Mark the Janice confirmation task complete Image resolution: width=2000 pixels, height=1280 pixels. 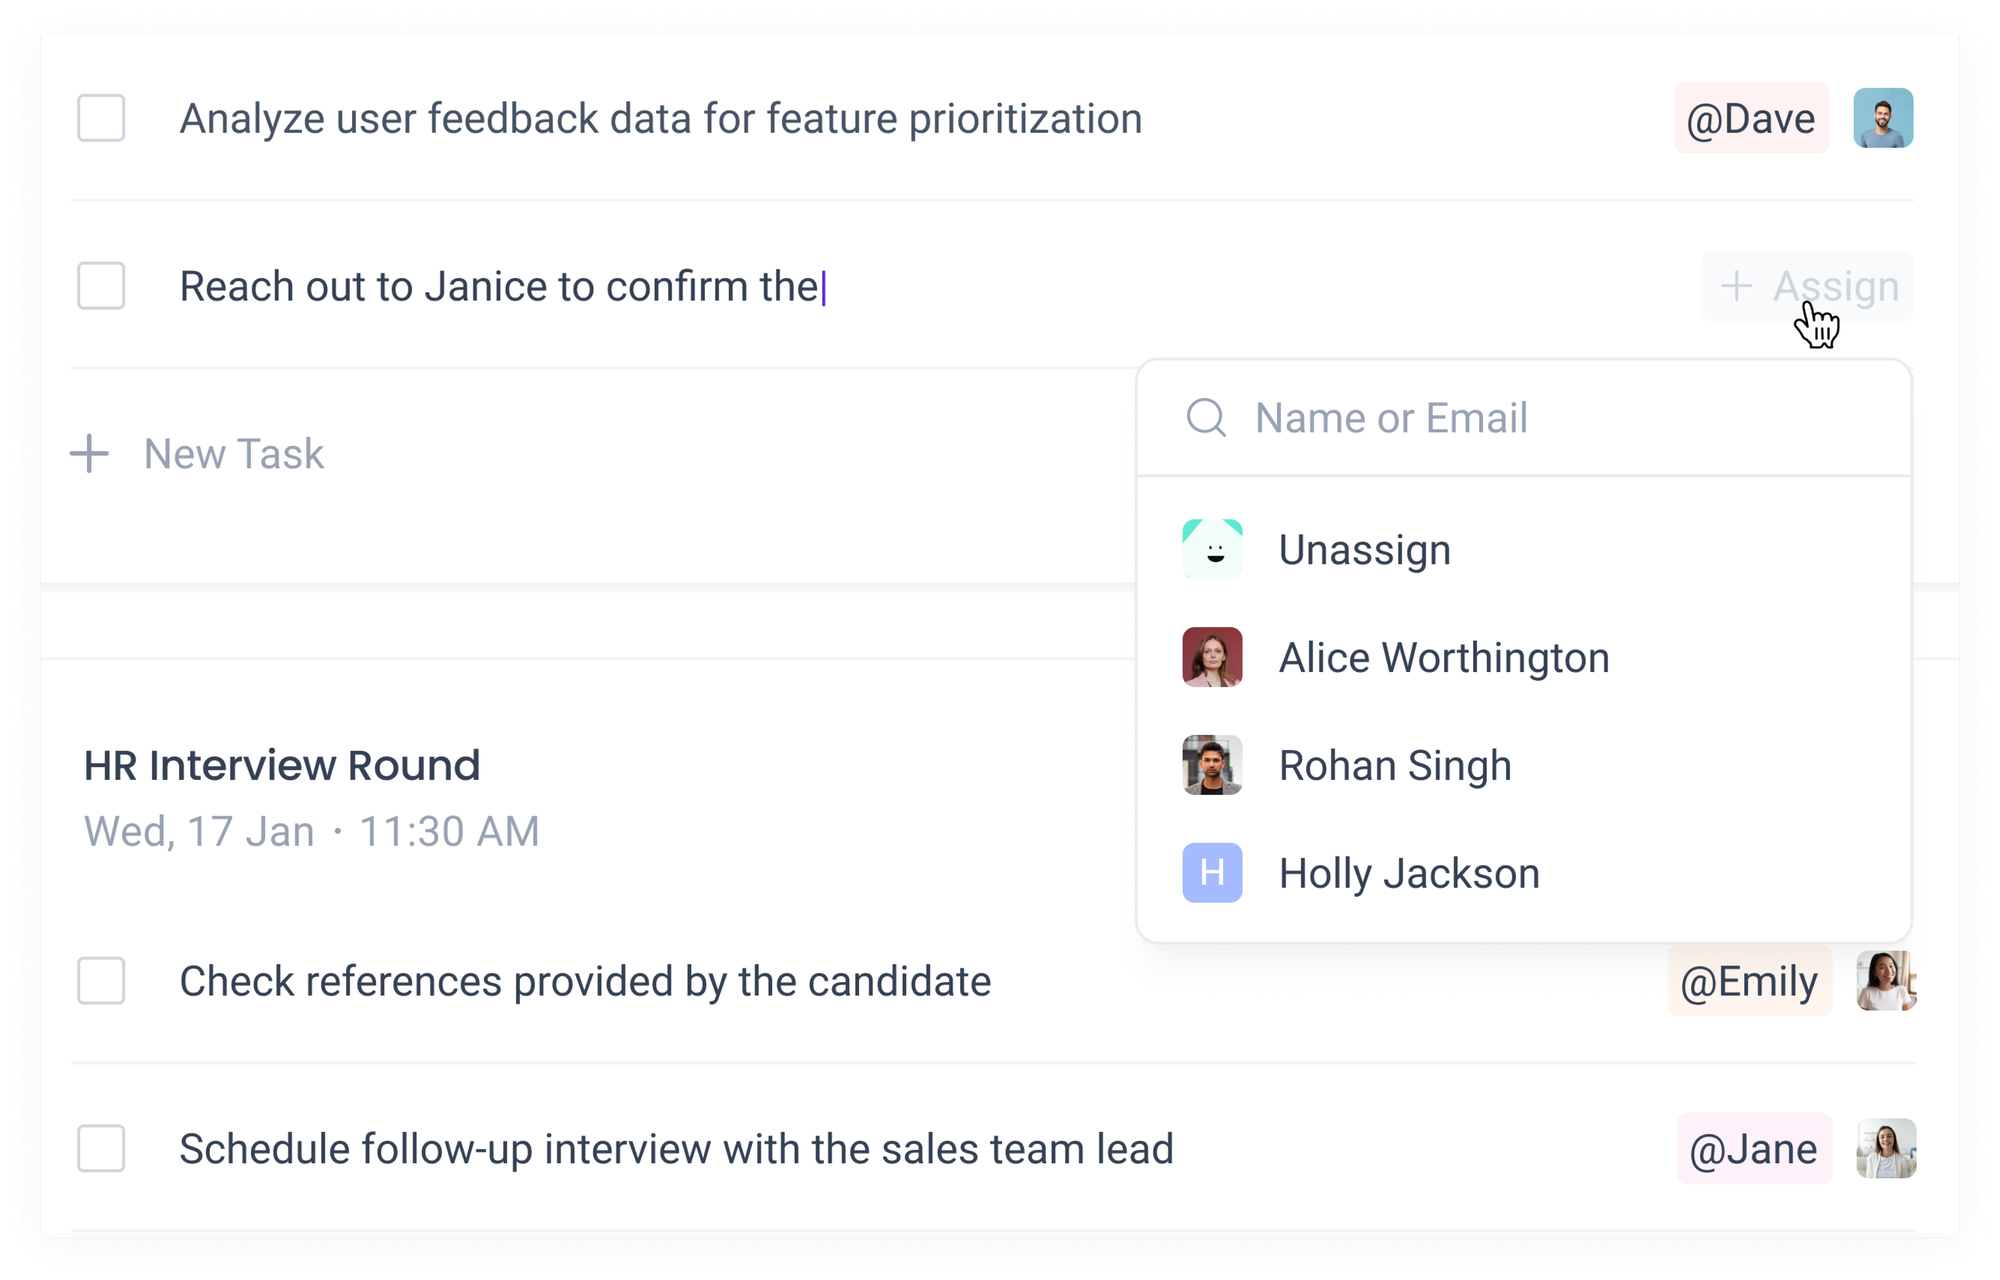click(x=101, y=287)
